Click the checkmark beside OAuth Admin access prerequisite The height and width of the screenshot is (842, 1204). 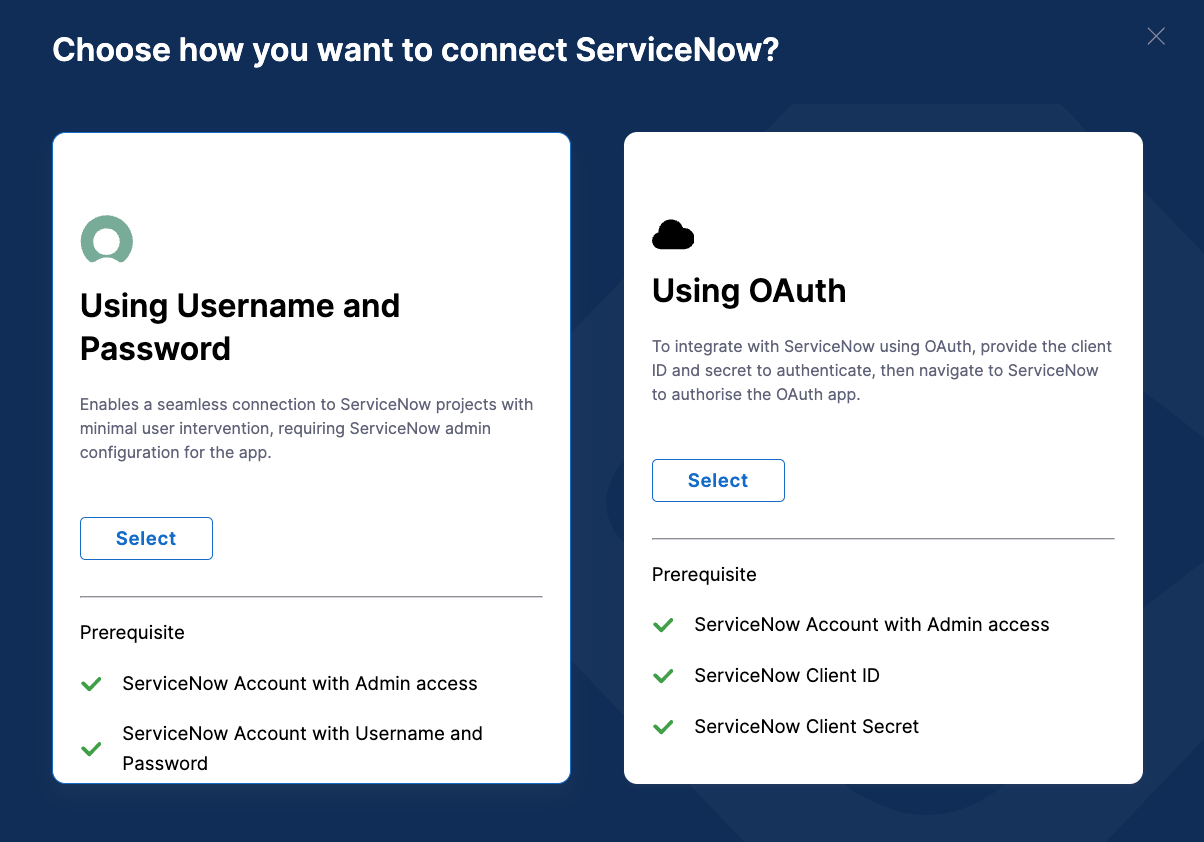[x=663, y=625]
